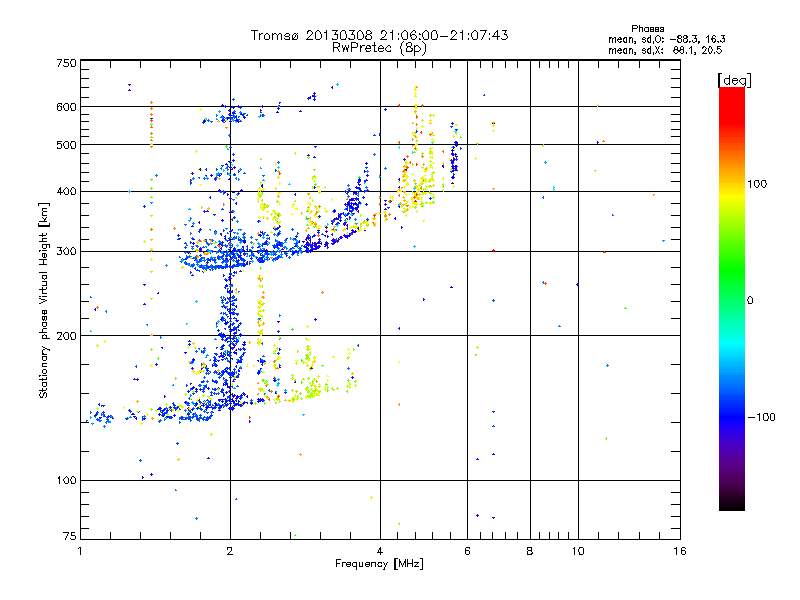Image resolution: width=800 pixels, height=600 pixels.
Task: Click the y-axis tick label '100'
Action: pyautogui.click(x=66, y=480)
